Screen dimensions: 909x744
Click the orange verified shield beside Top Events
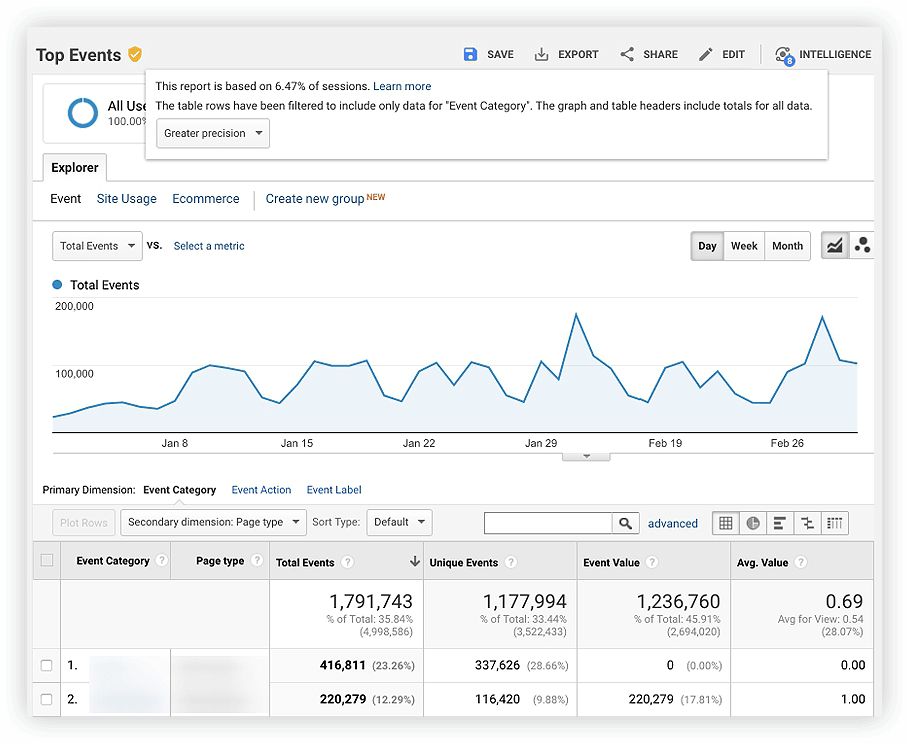pos(135,54)
